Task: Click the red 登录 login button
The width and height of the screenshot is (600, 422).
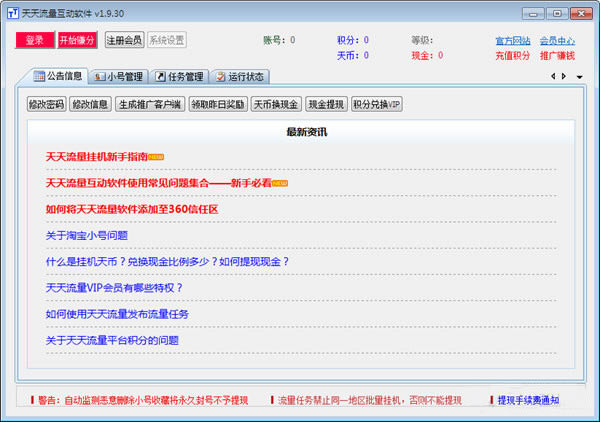Action: 34,40
